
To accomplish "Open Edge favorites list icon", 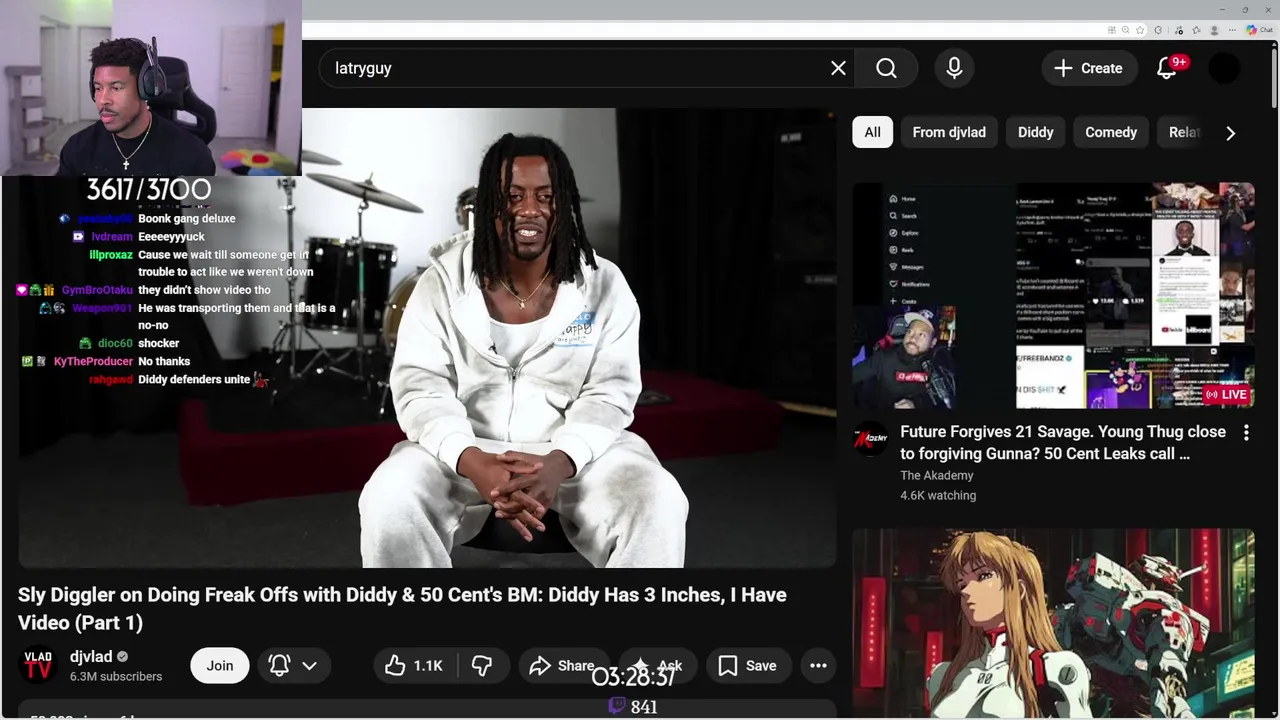I will tap(1196, 30).
